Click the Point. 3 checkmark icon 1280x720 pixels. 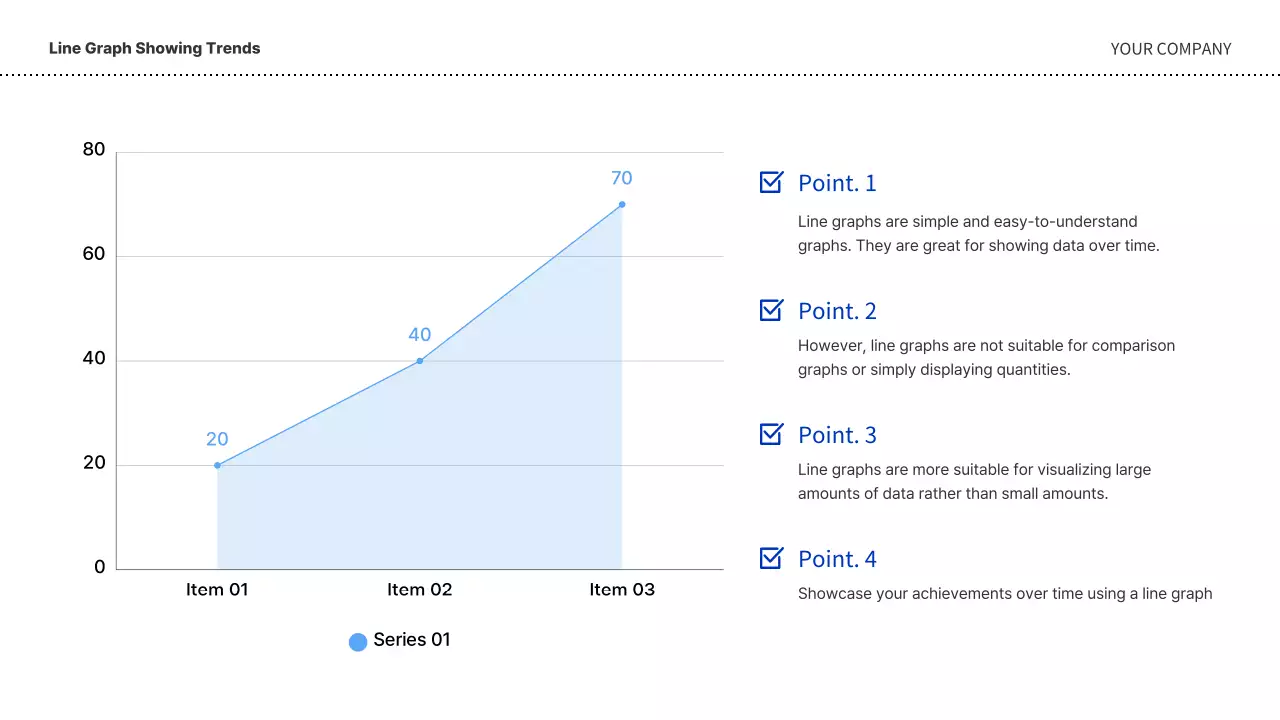pos(771,434)
